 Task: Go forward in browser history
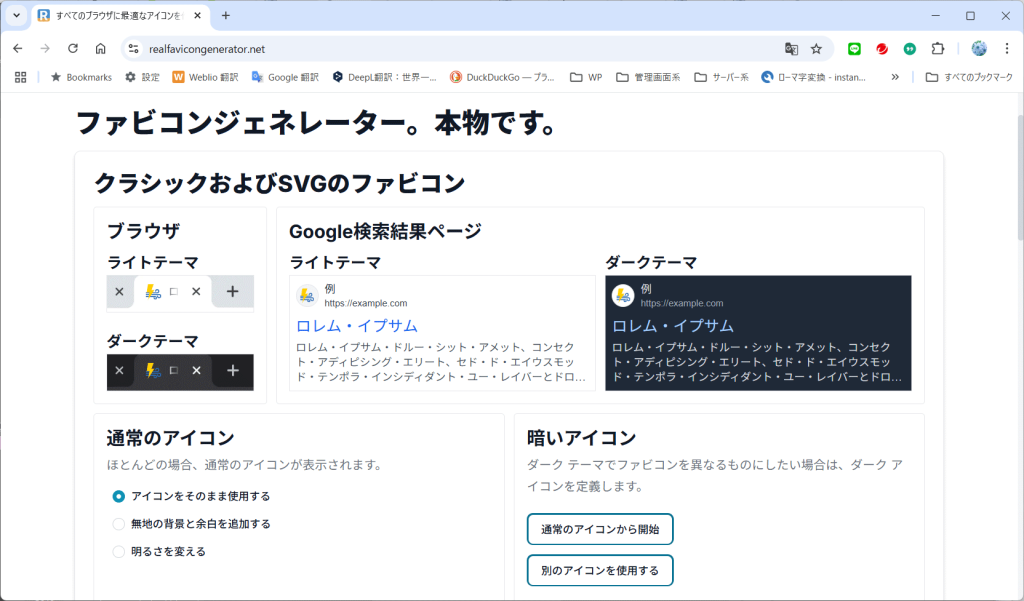click(x=45, y=49)
